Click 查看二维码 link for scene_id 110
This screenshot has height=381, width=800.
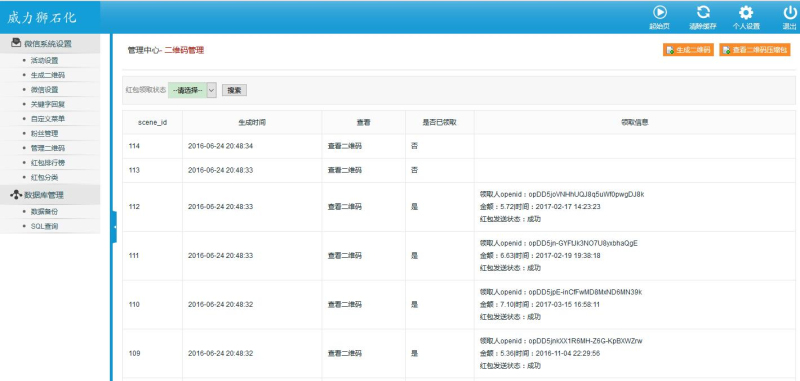coord(344,304)
